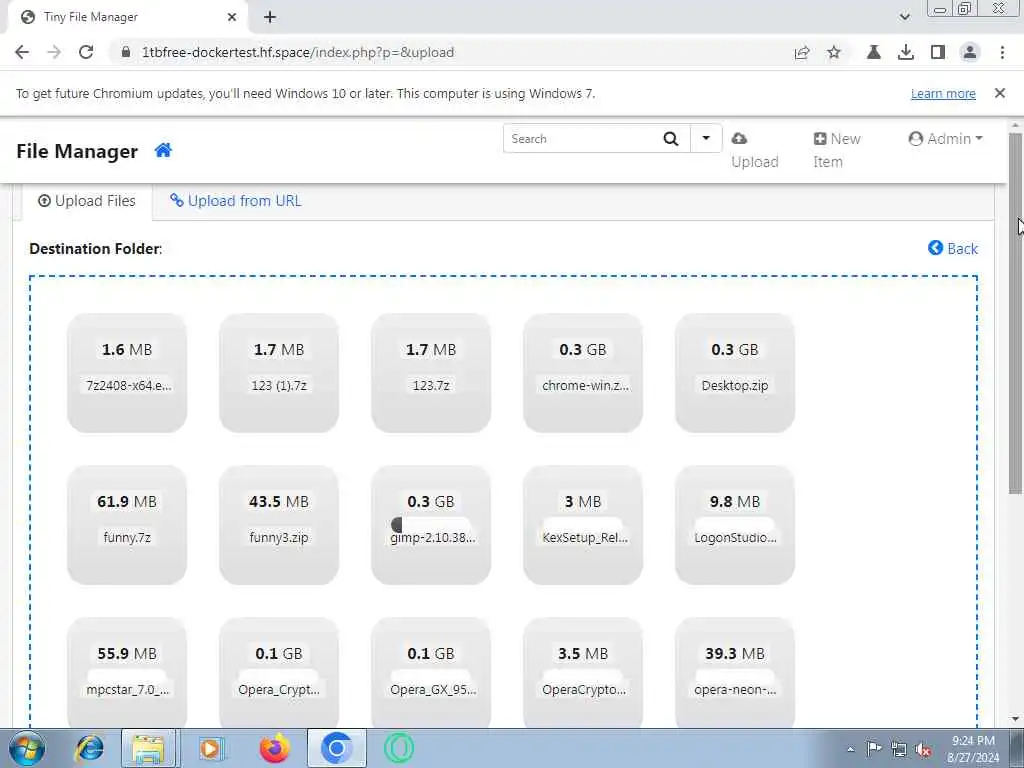Click the home icon beside File Manager
This screenshot has height=768, width=1024.
pos(163,150)
